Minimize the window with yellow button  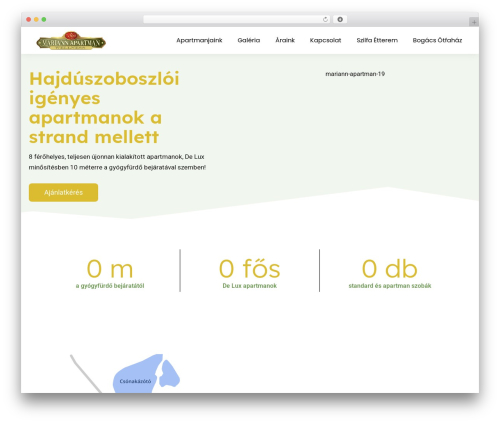click(36, 19)
